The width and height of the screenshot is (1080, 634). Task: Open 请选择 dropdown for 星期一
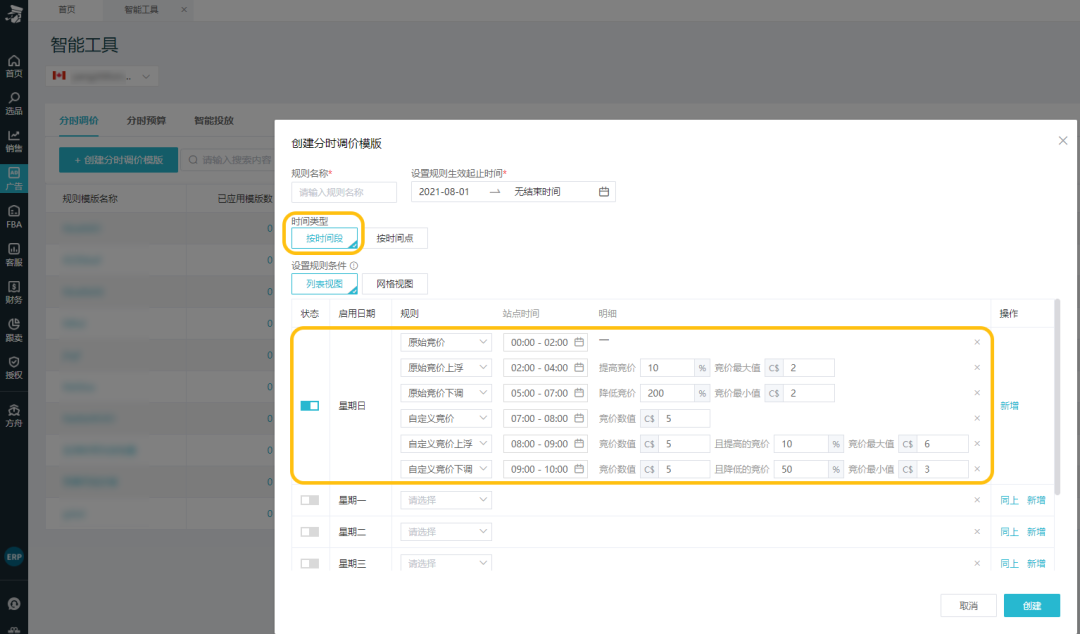(x=446, y=500)
